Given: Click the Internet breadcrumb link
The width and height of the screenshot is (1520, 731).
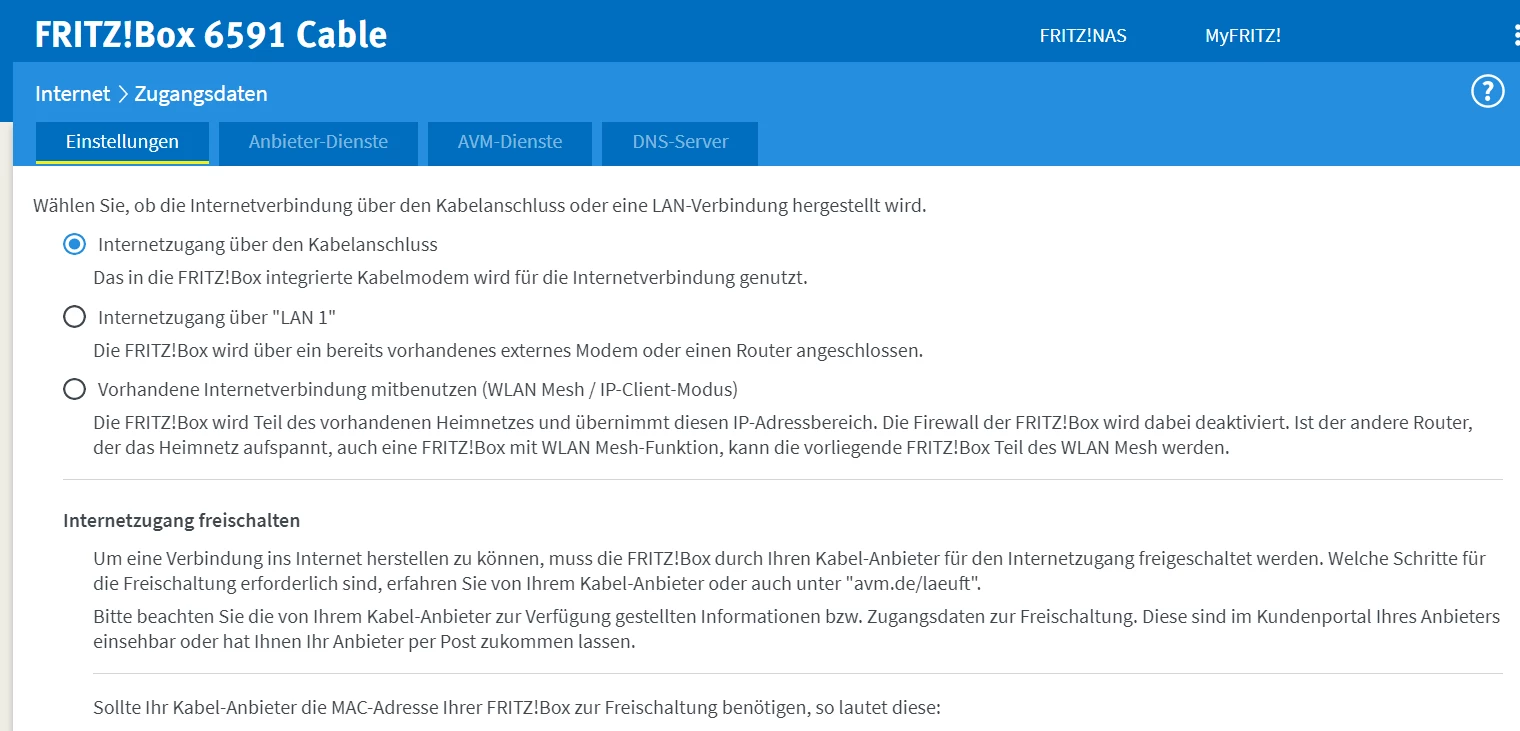Looking at the screenshot, I should click(x=72, y=94).
